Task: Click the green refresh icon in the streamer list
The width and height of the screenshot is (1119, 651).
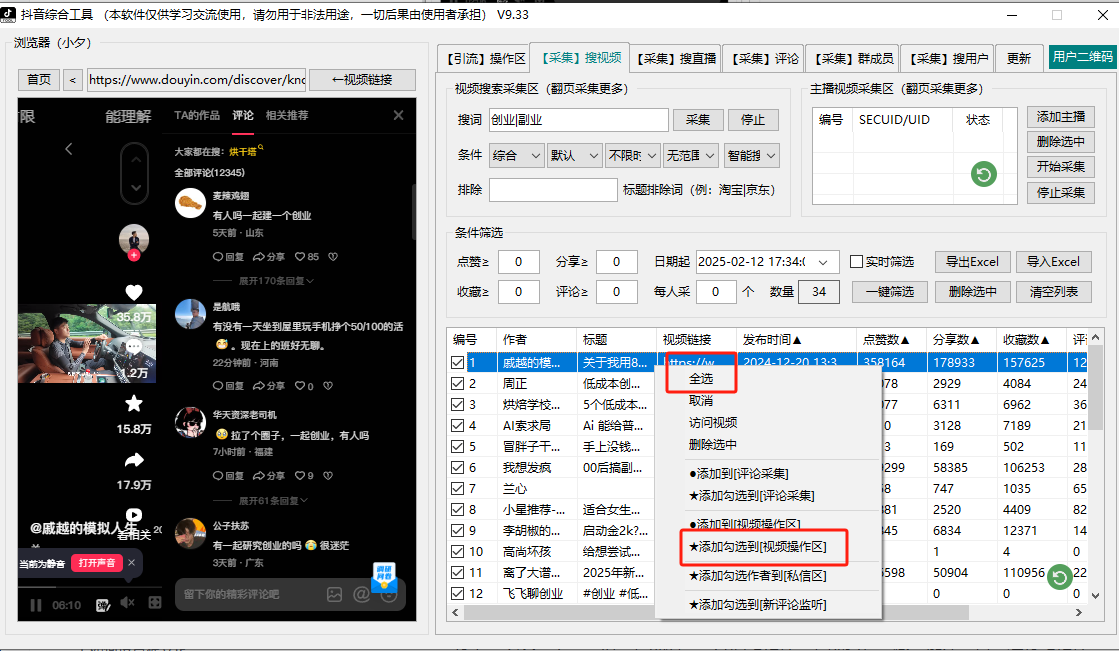Action: pos(983,175)
